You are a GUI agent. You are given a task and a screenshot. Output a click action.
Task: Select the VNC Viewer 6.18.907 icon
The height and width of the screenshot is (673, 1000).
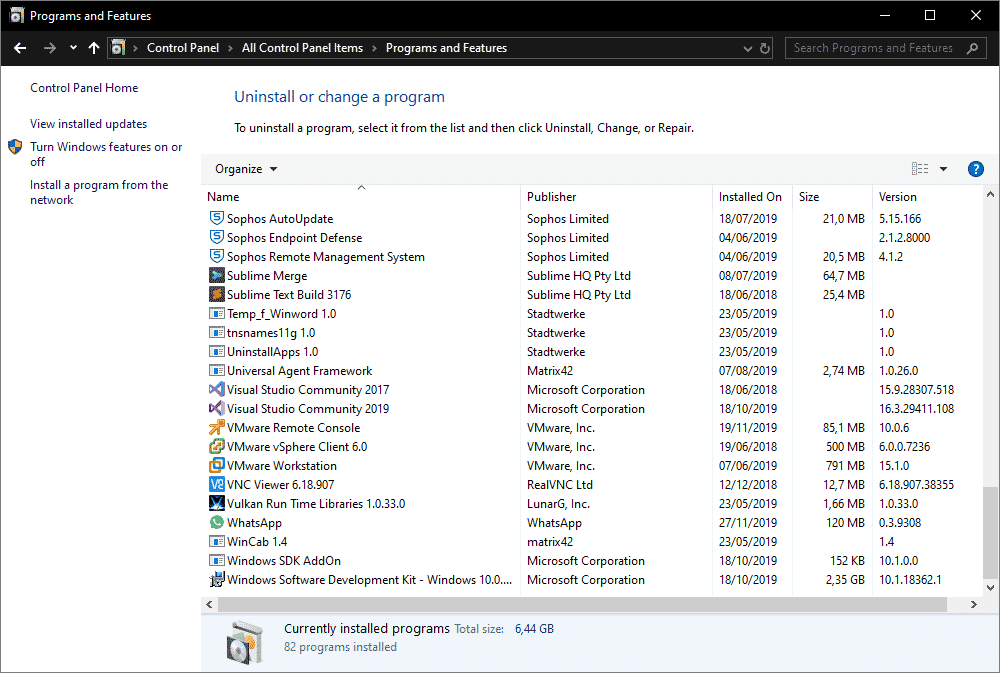pos(217,484)
